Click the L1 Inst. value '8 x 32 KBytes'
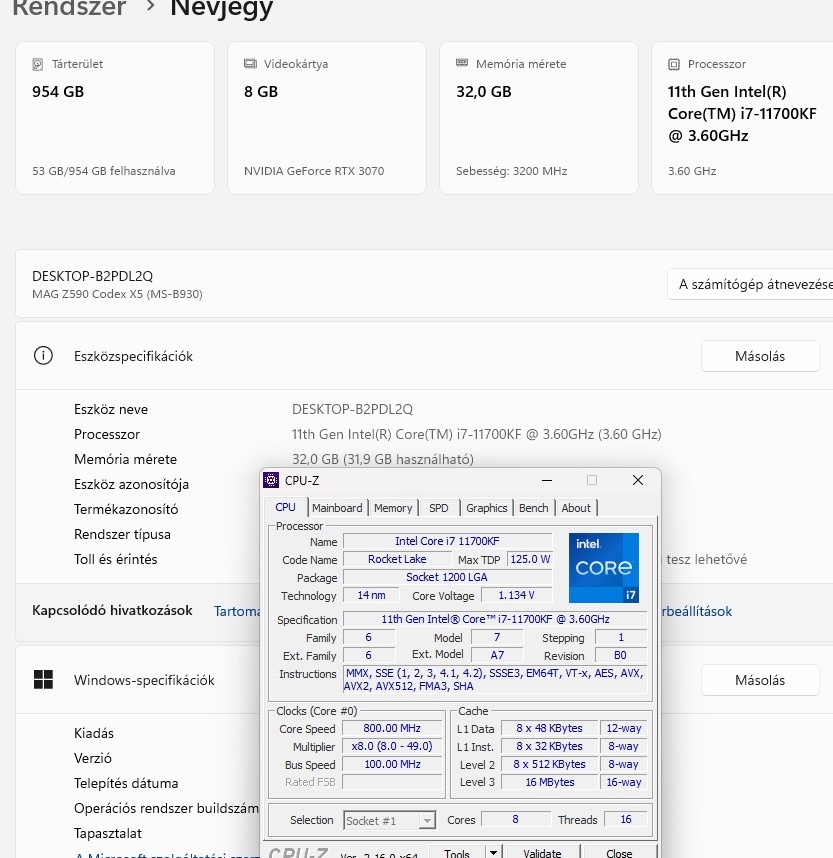 point(549,746)
